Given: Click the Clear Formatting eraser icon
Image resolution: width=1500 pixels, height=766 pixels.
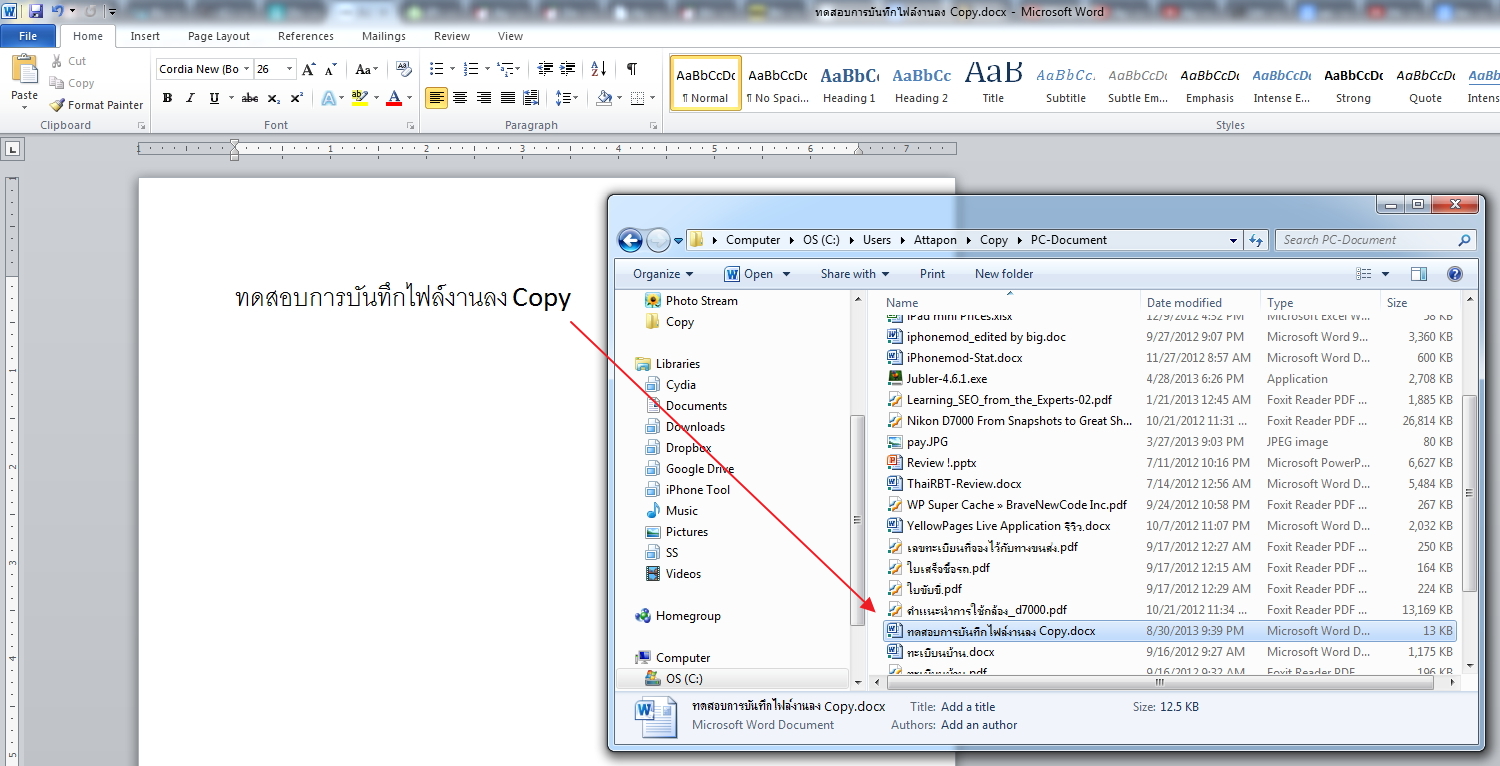Looking at the screenshot, I should pyautogui.click(x=404, y=69).
